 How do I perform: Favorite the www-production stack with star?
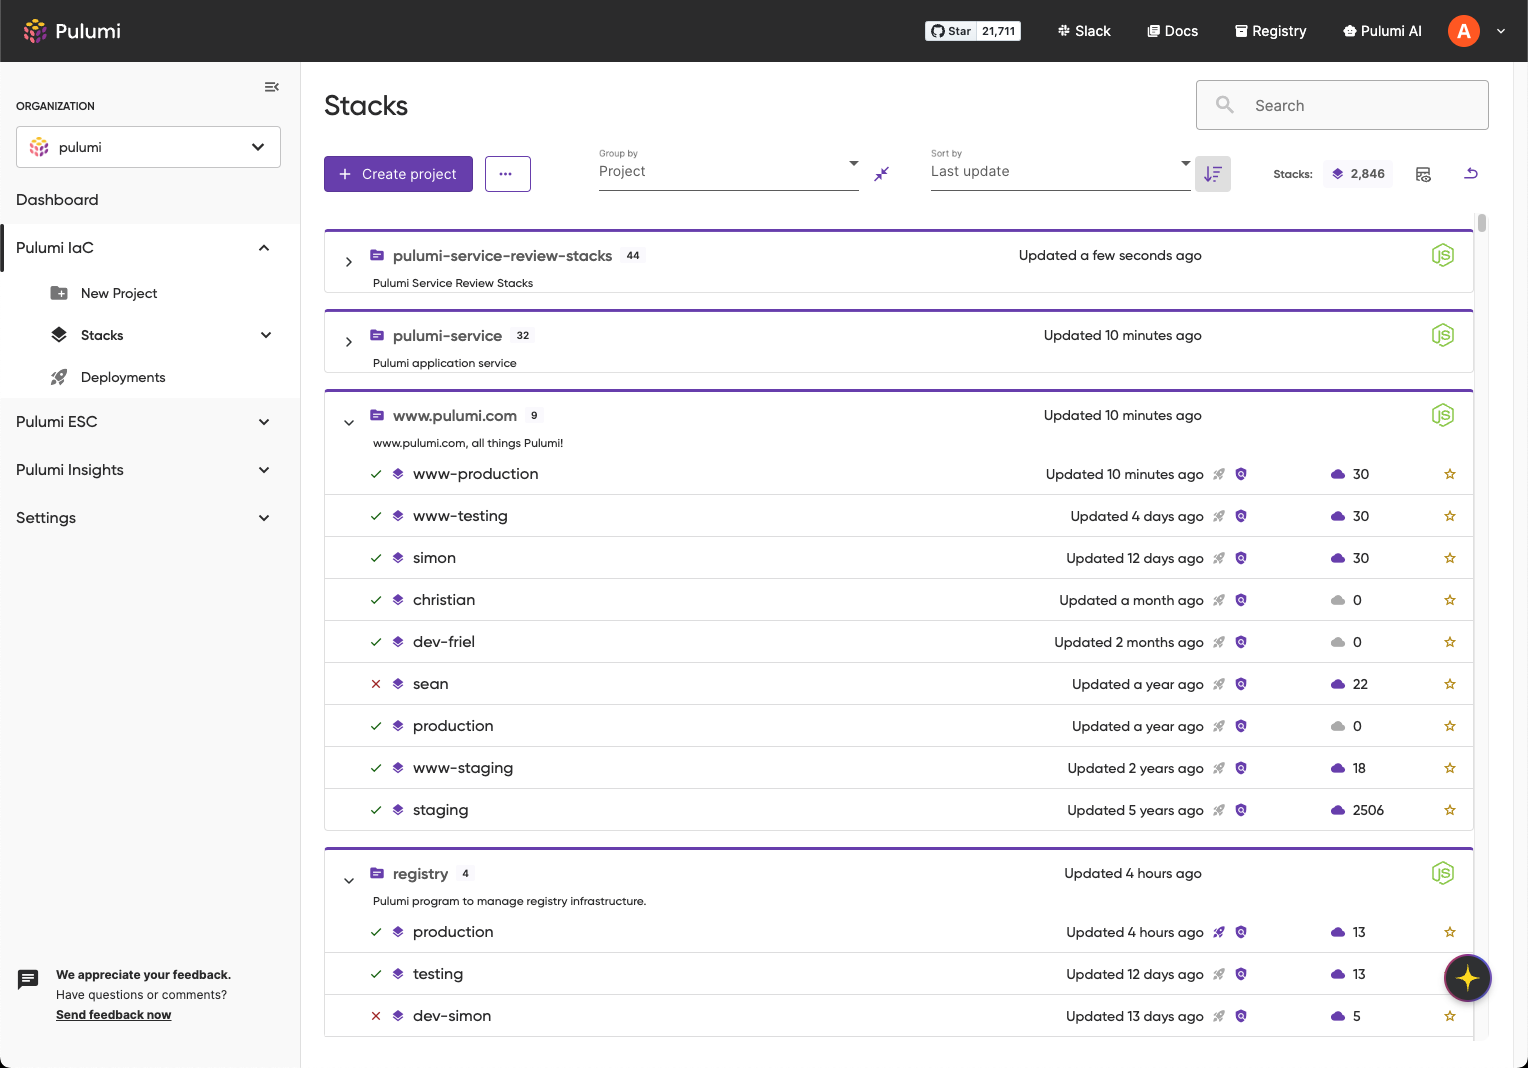(x=1449, y=474)
